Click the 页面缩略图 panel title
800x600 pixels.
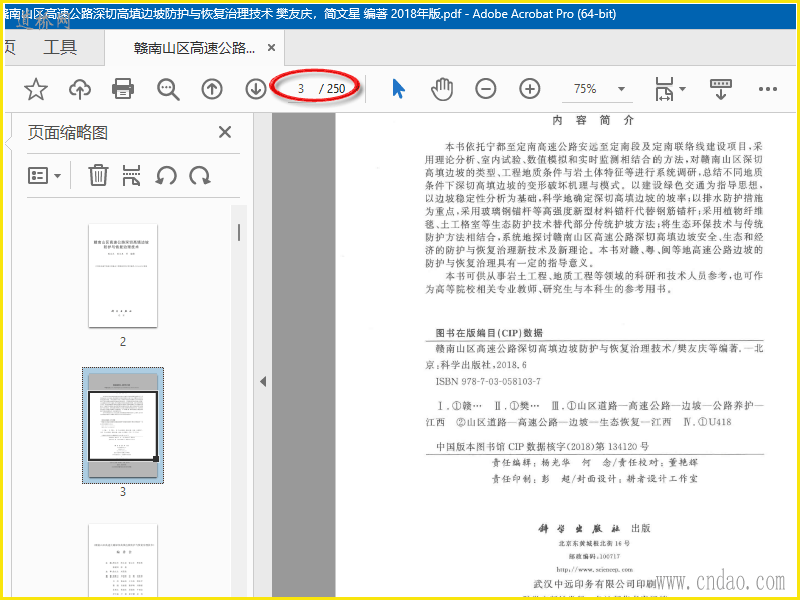(x=68, y=133)
